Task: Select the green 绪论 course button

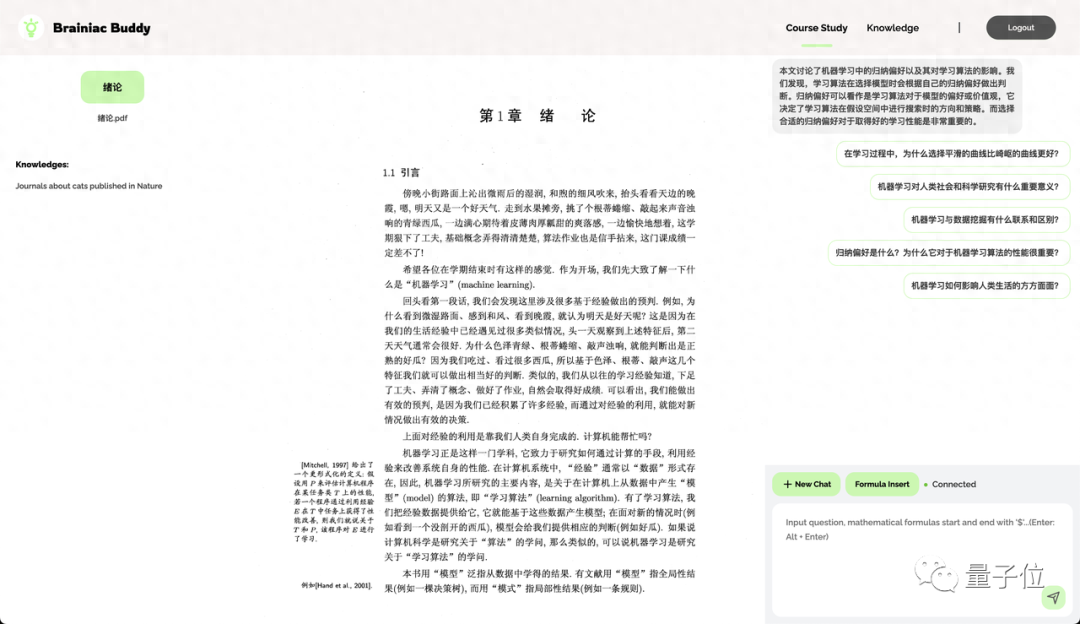Action: pos(112,87)
